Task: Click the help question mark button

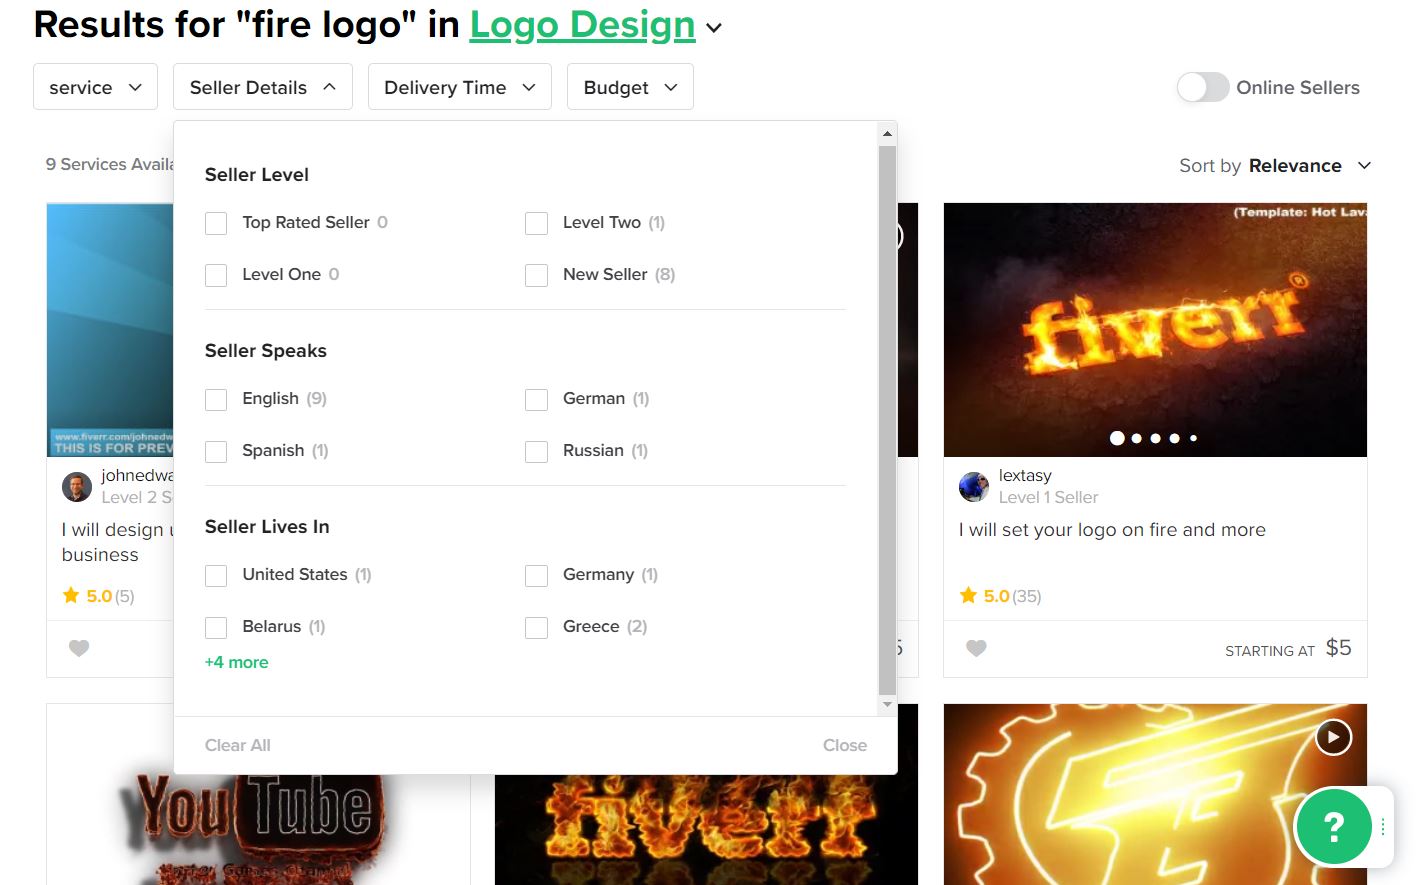Action: point(1333,826)
